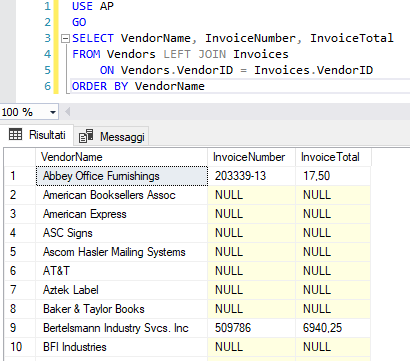This screenshot has width=410, height=361.
Task: Click the Risultati grid icon
Action: point(15,134)
